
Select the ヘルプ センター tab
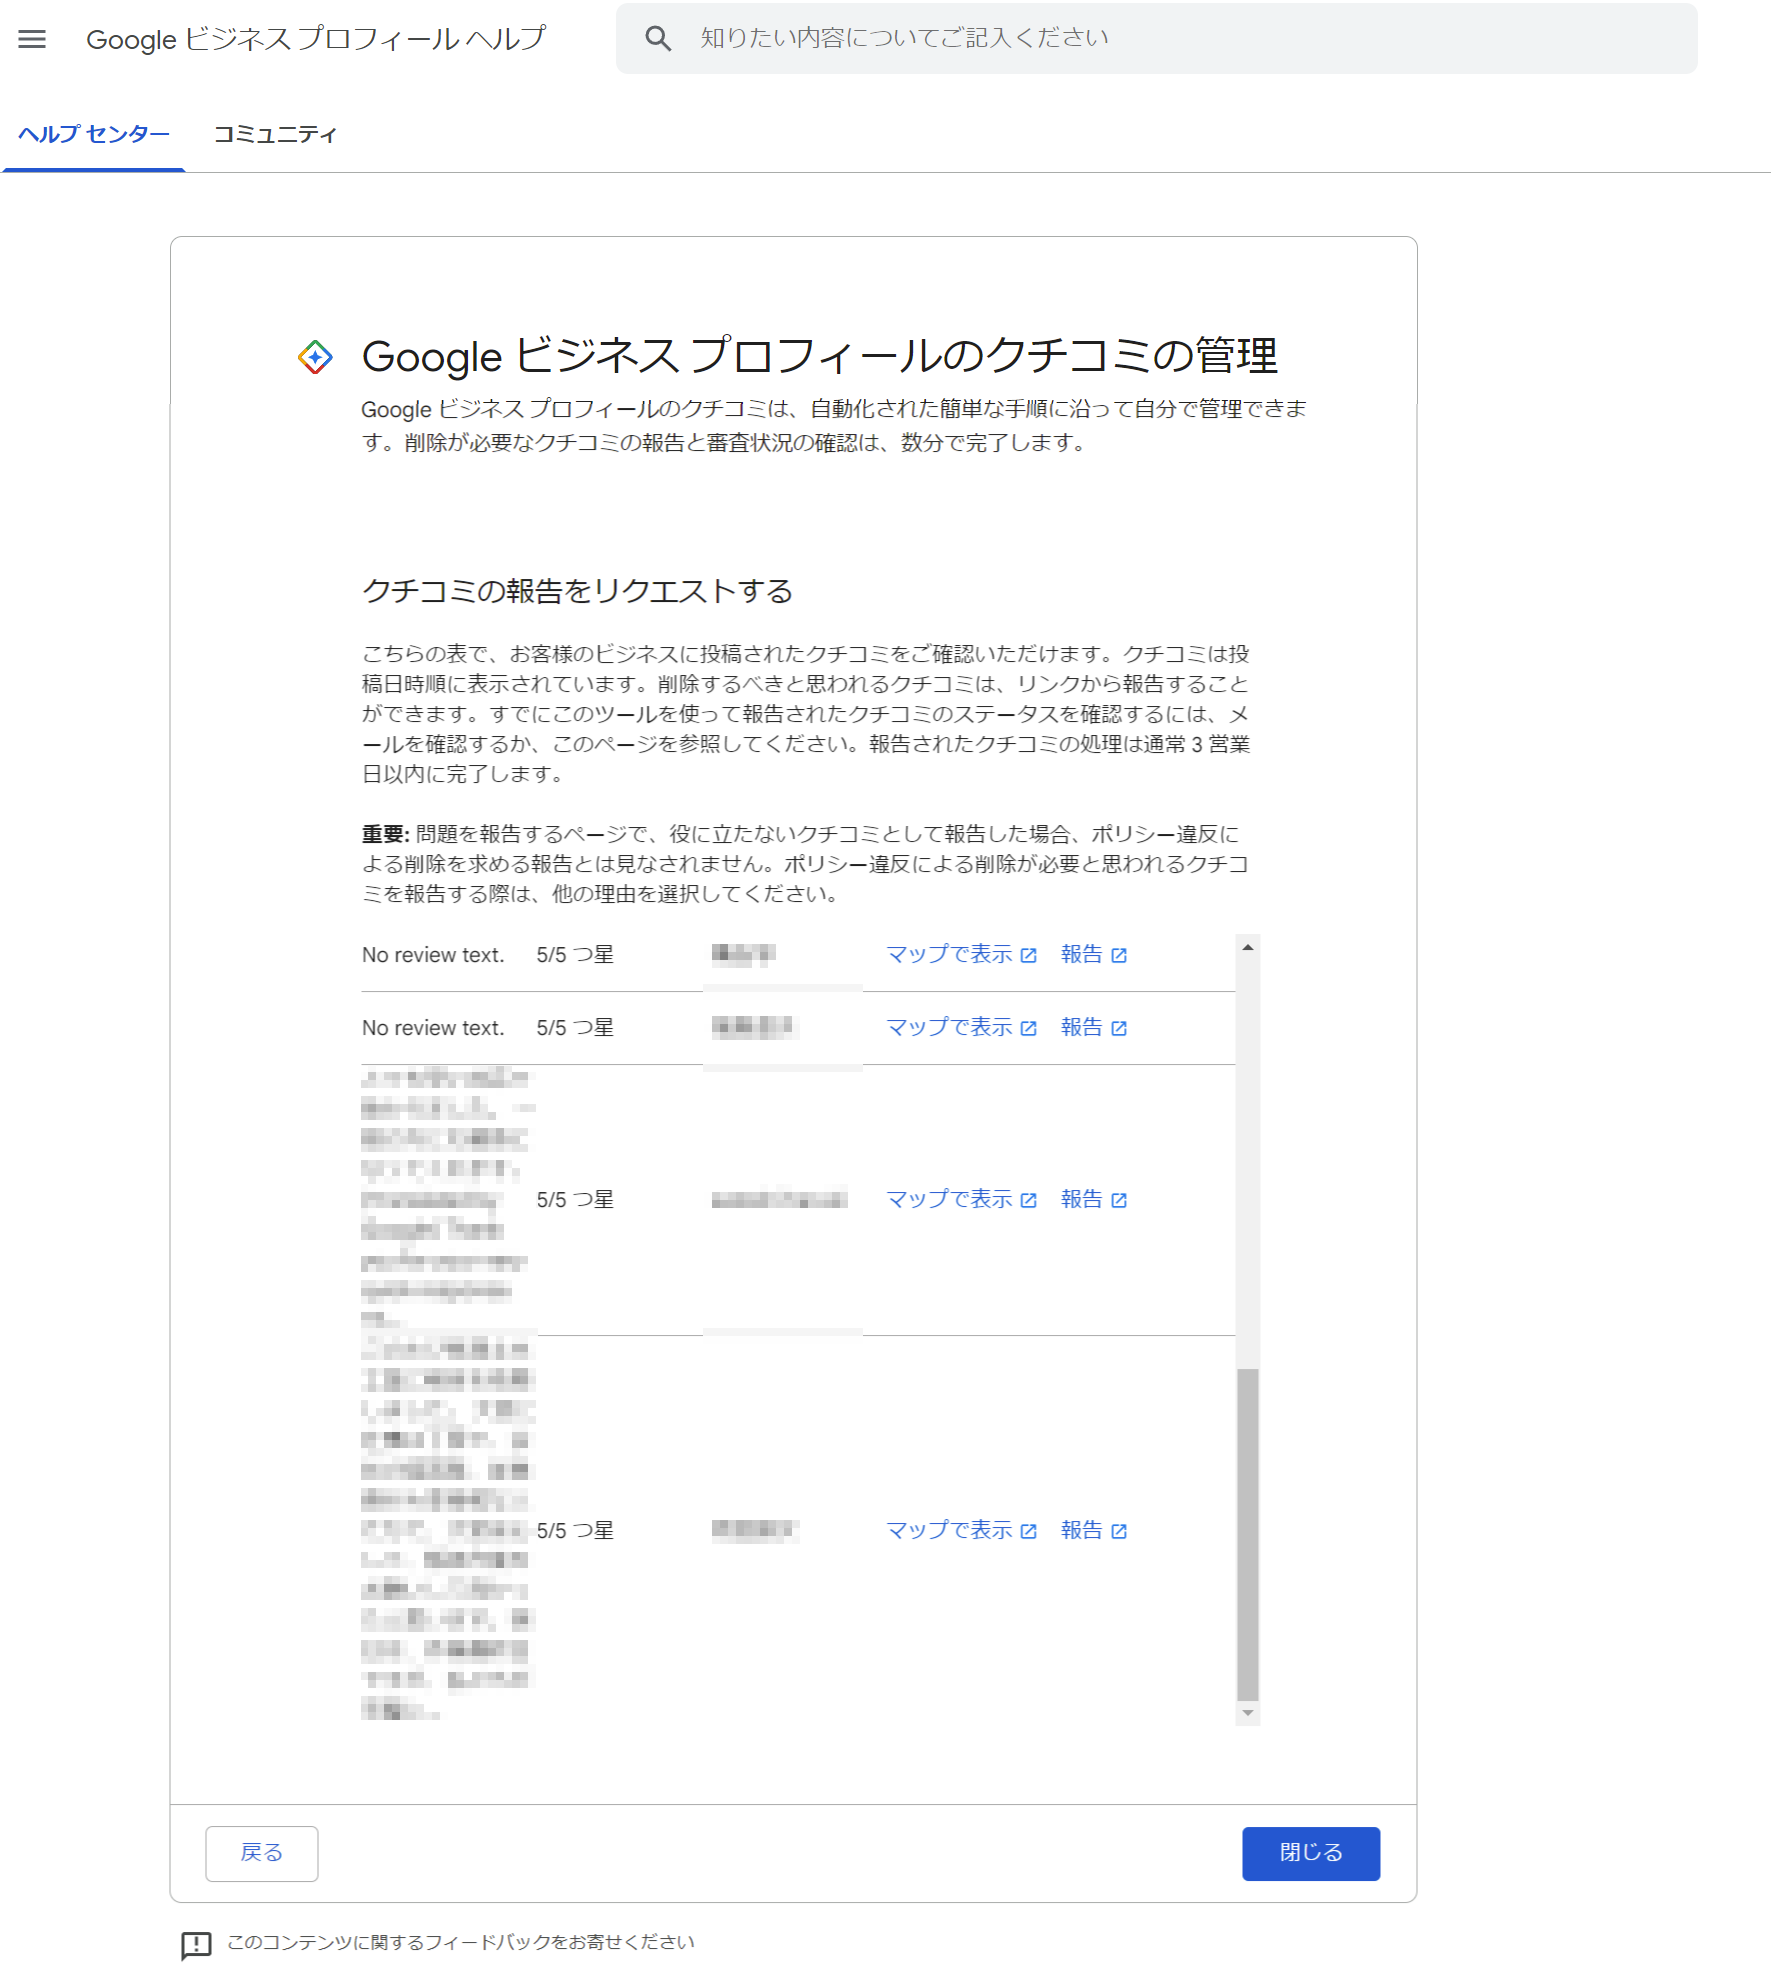[94, 134]
